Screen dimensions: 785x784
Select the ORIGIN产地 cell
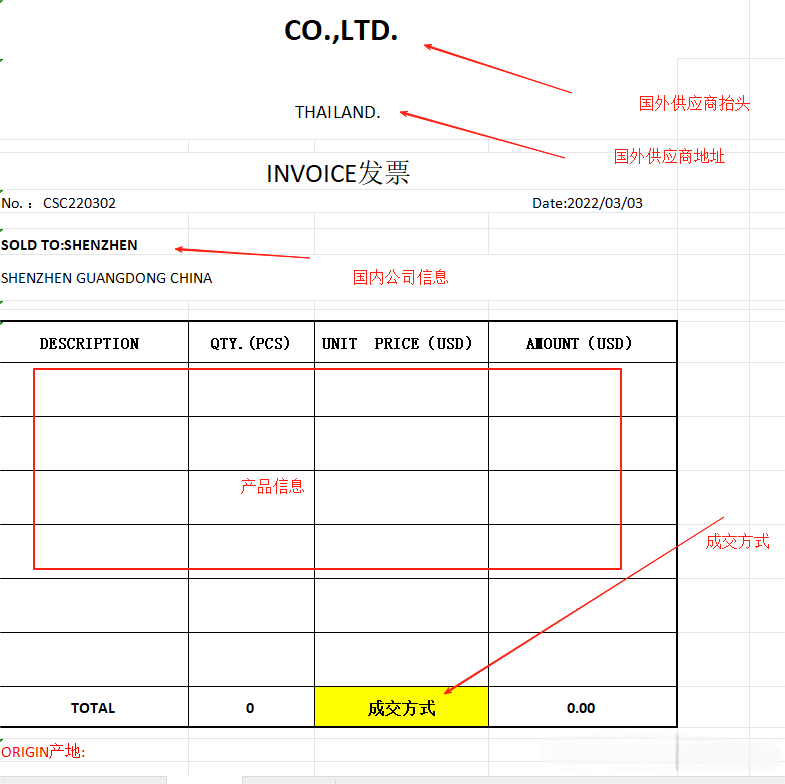[x=44, y=752]
